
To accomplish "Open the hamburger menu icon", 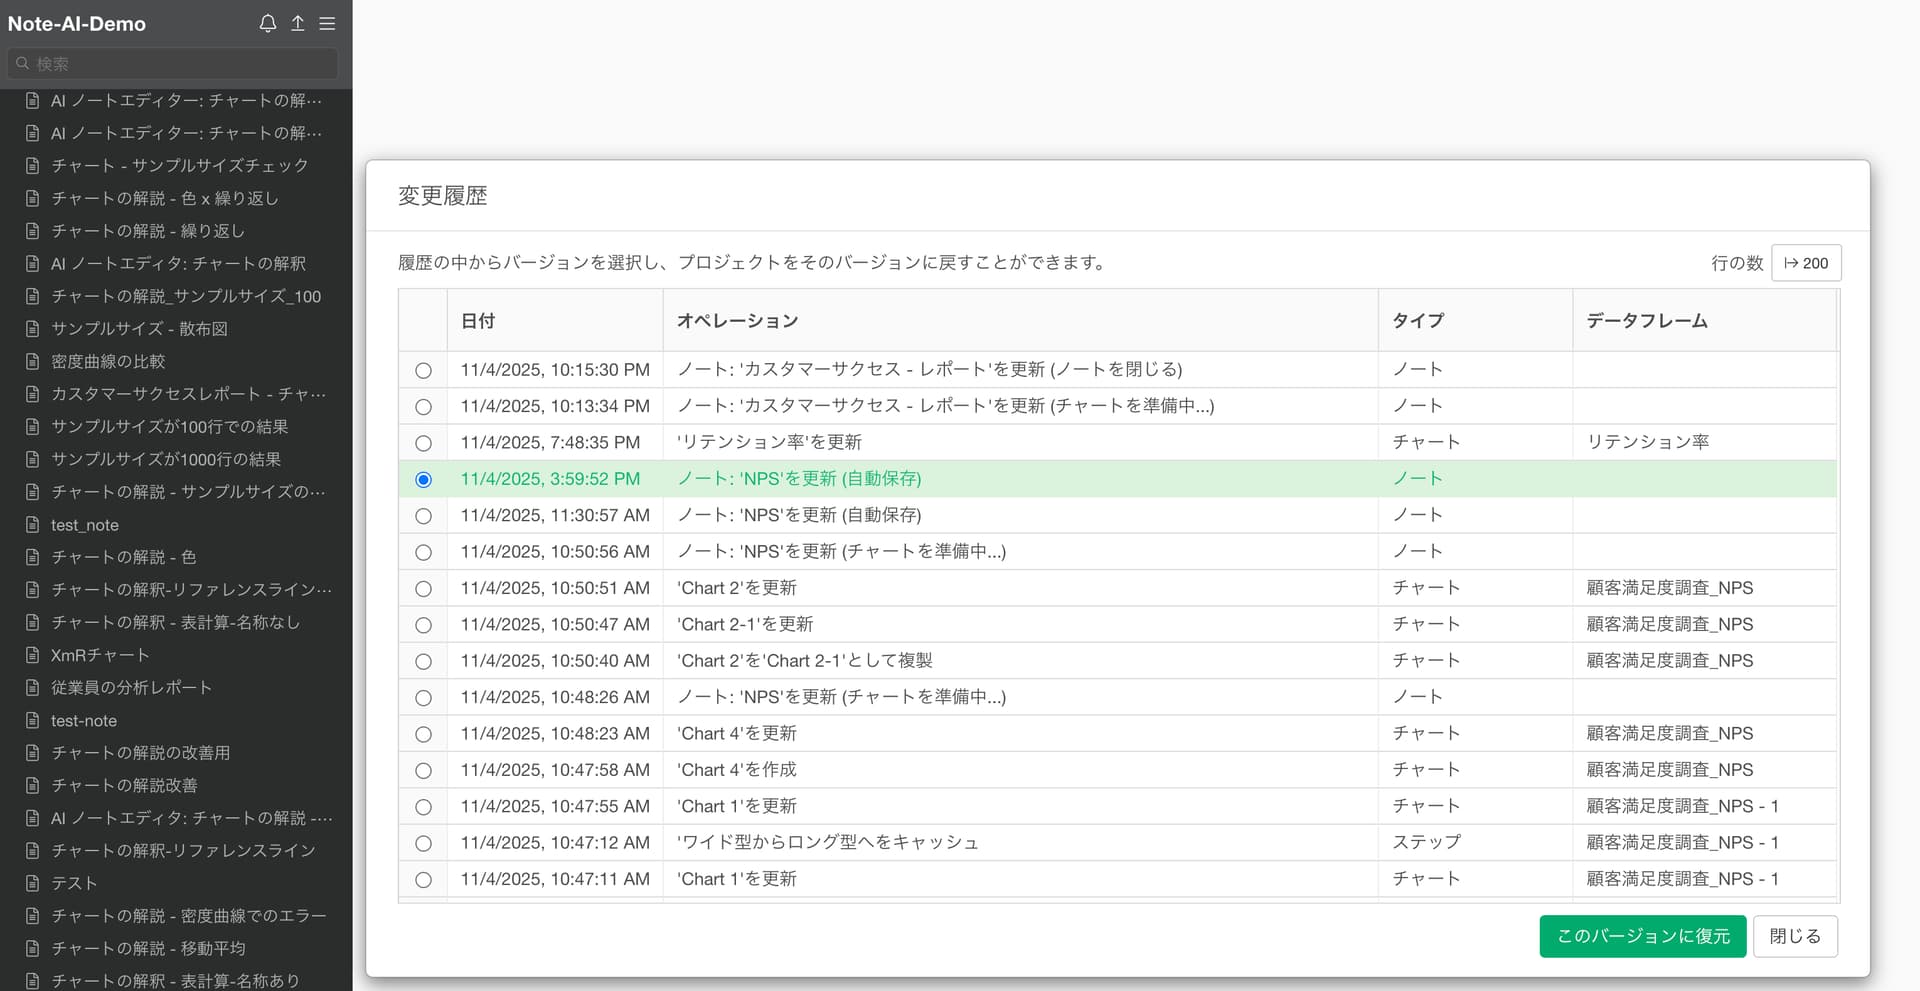I will 327,23.
